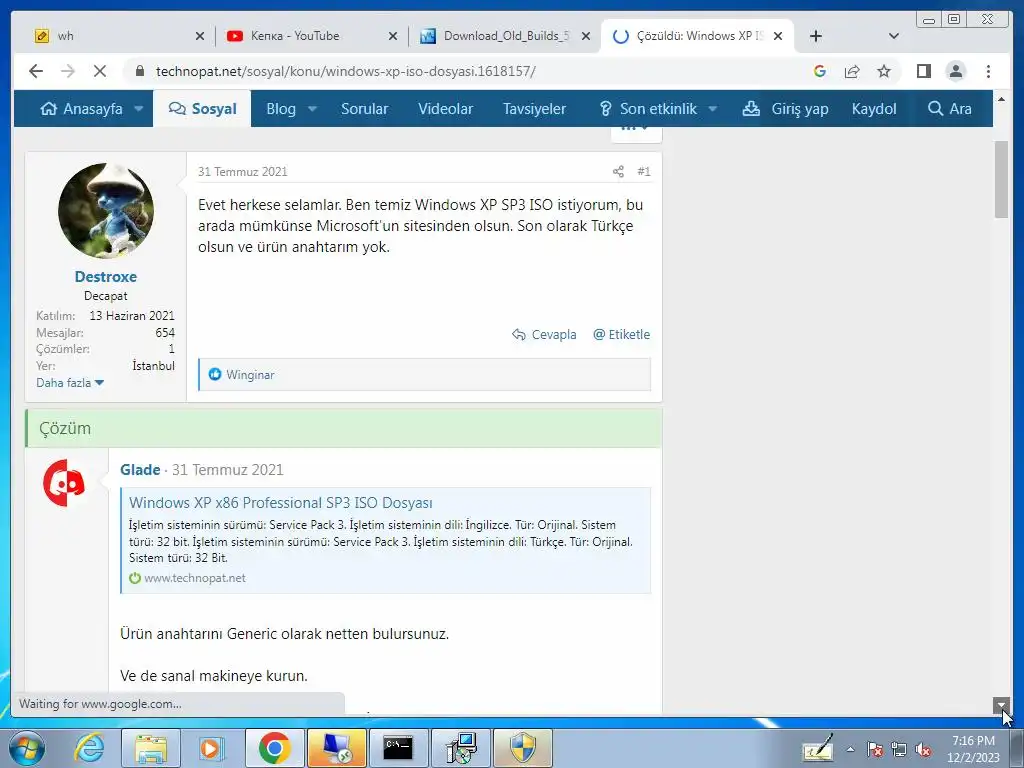Click the page vertical scrollbar thumb
Viewport: 1024px width, 768px height.
click(1001, 179)
